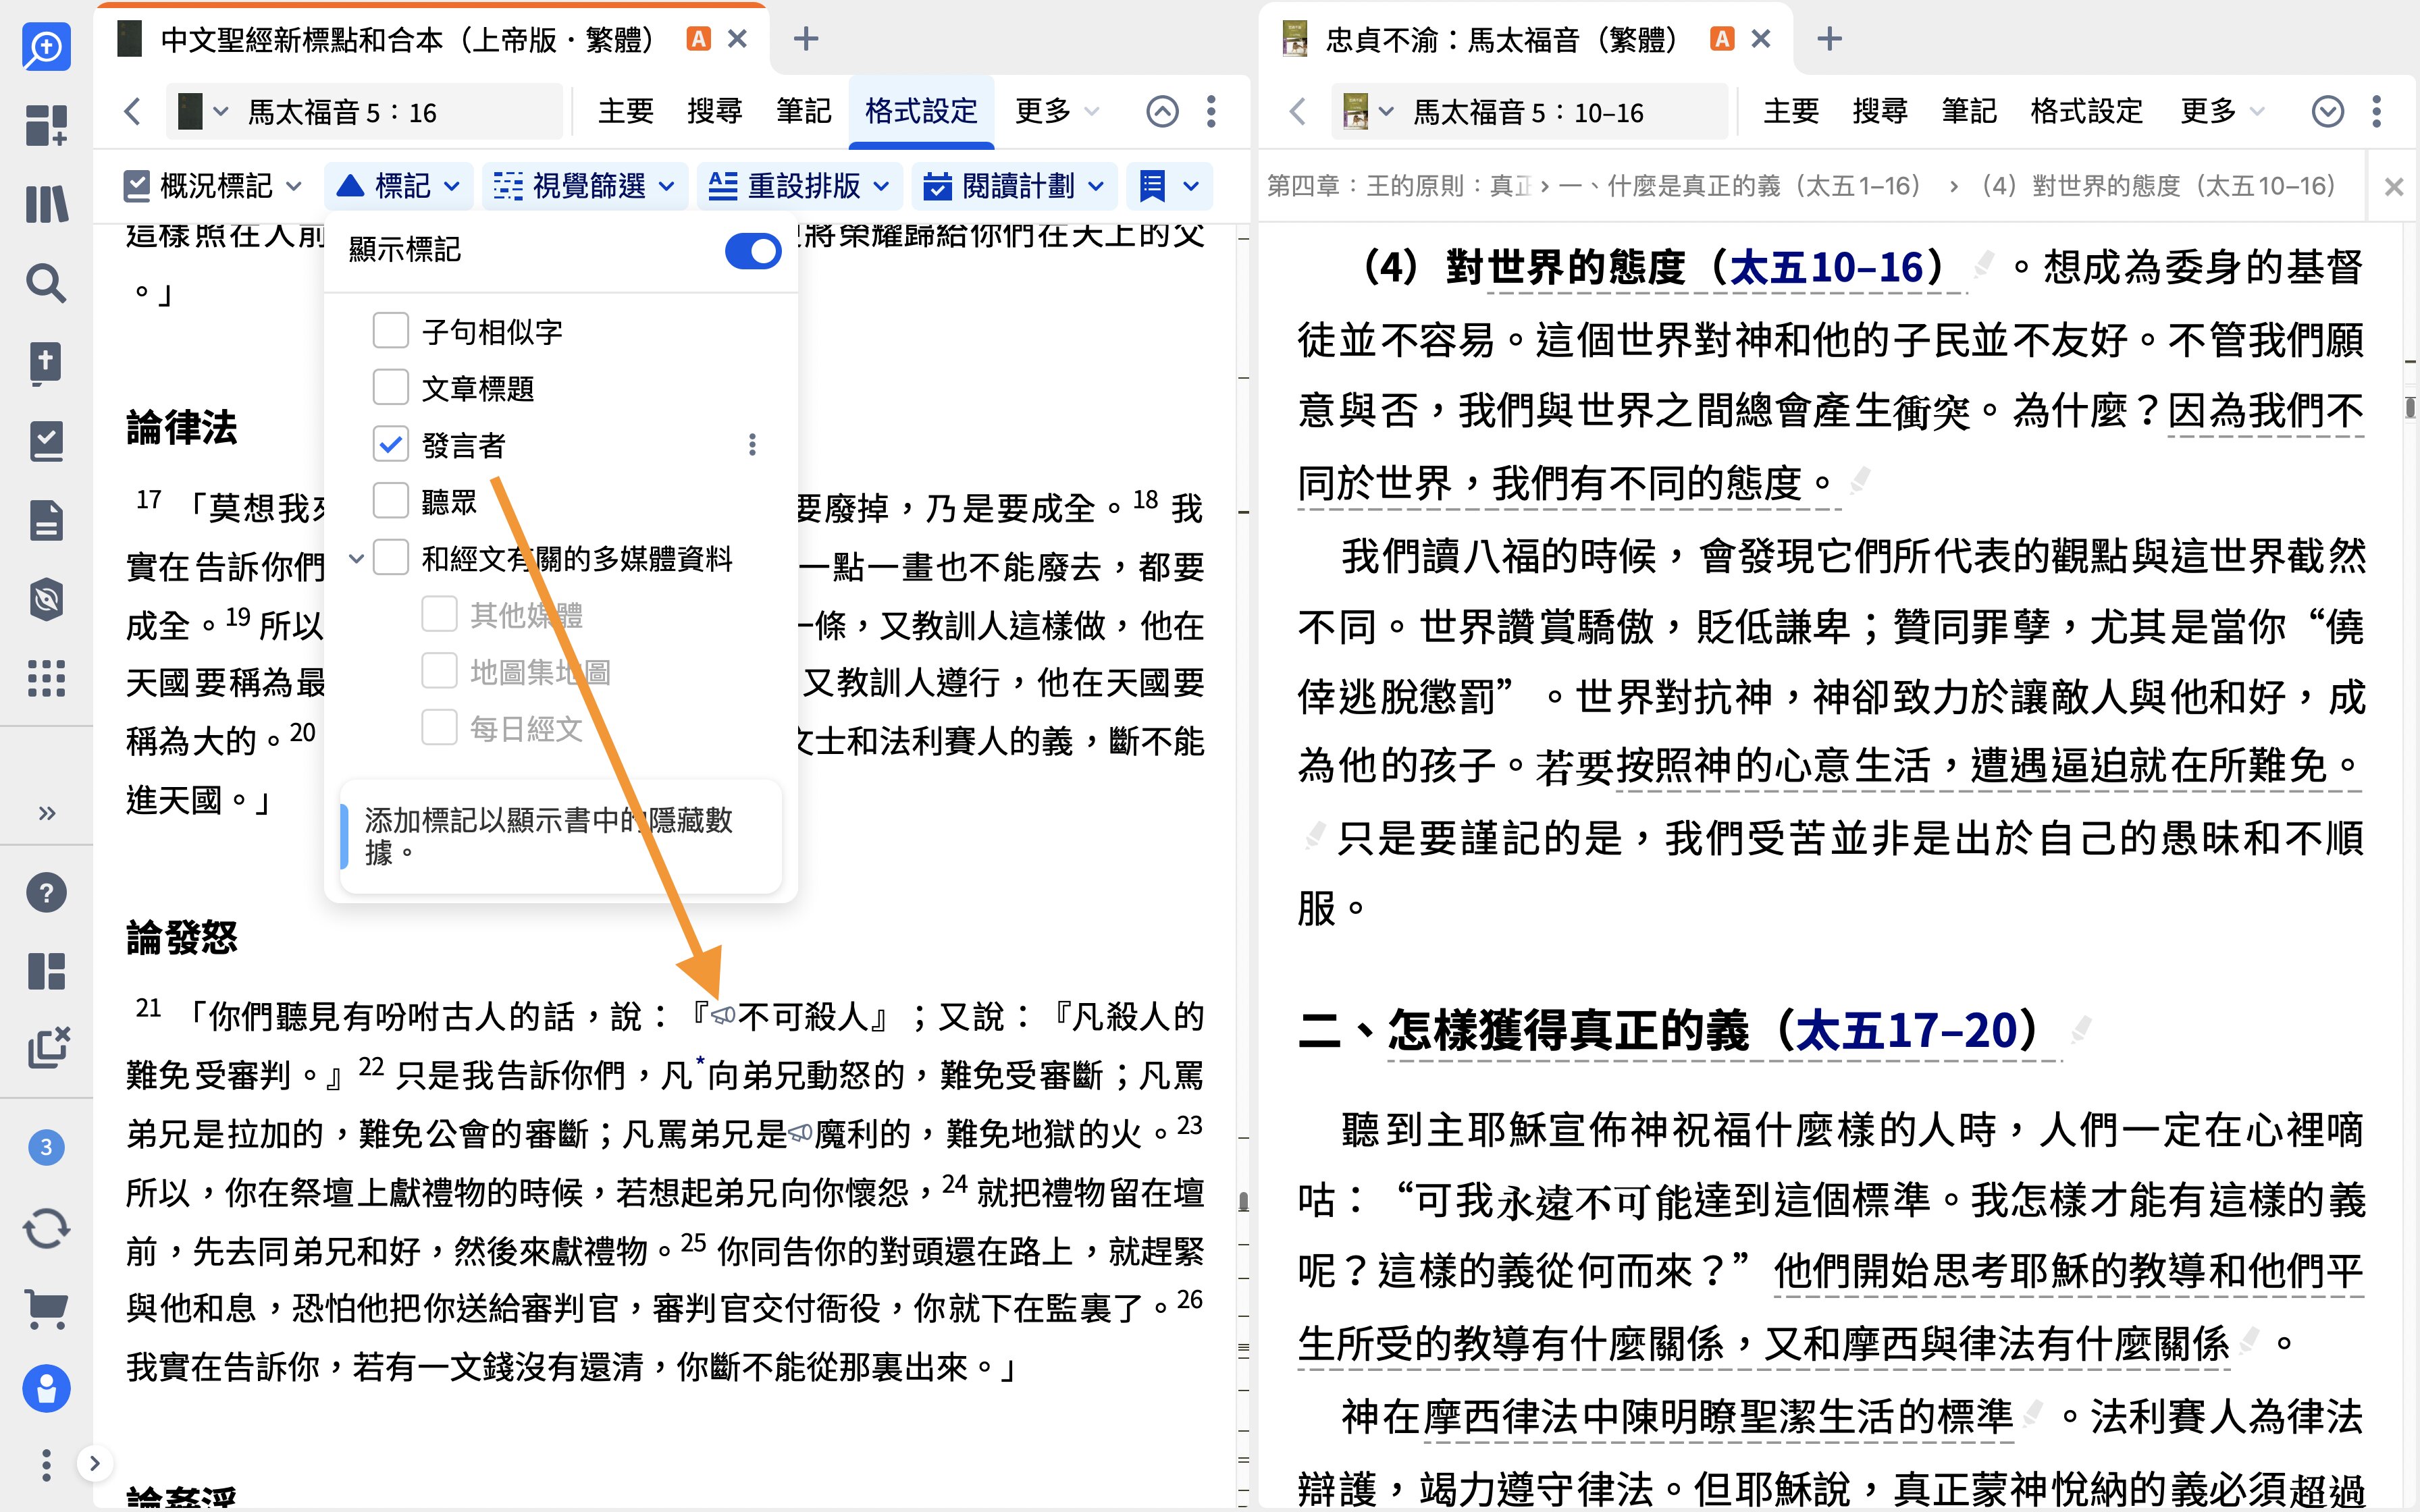This screenshot has height=1512, width=2420.
Task: Open the 視覺篩選 dropdown
Action: (584, 186)
